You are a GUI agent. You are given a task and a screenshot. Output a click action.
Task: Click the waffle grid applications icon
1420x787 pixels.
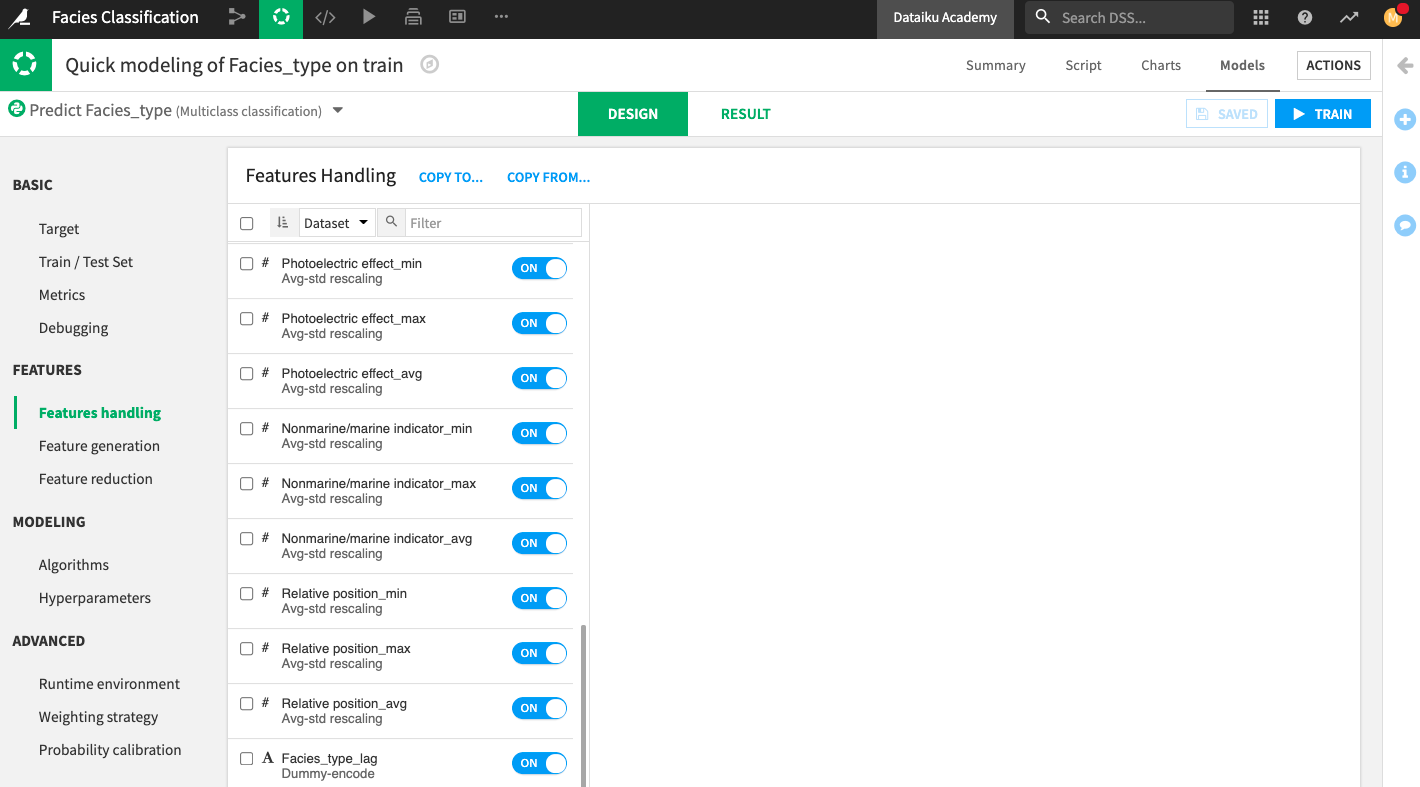[1261, 17]
